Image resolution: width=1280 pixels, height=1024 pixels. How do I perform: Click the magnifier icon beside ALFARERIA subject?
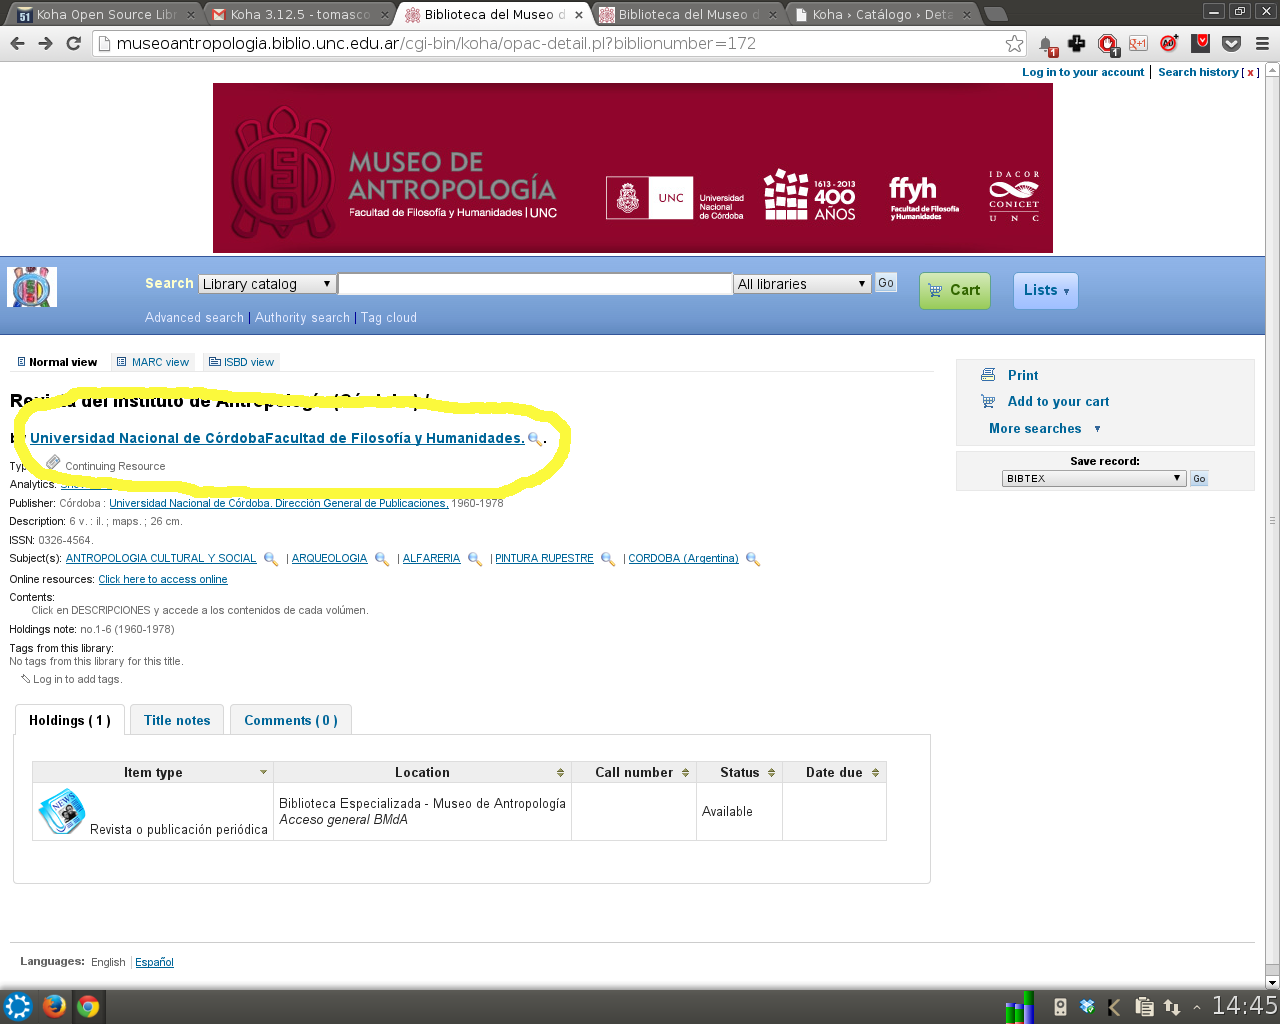tap(475, 559)
